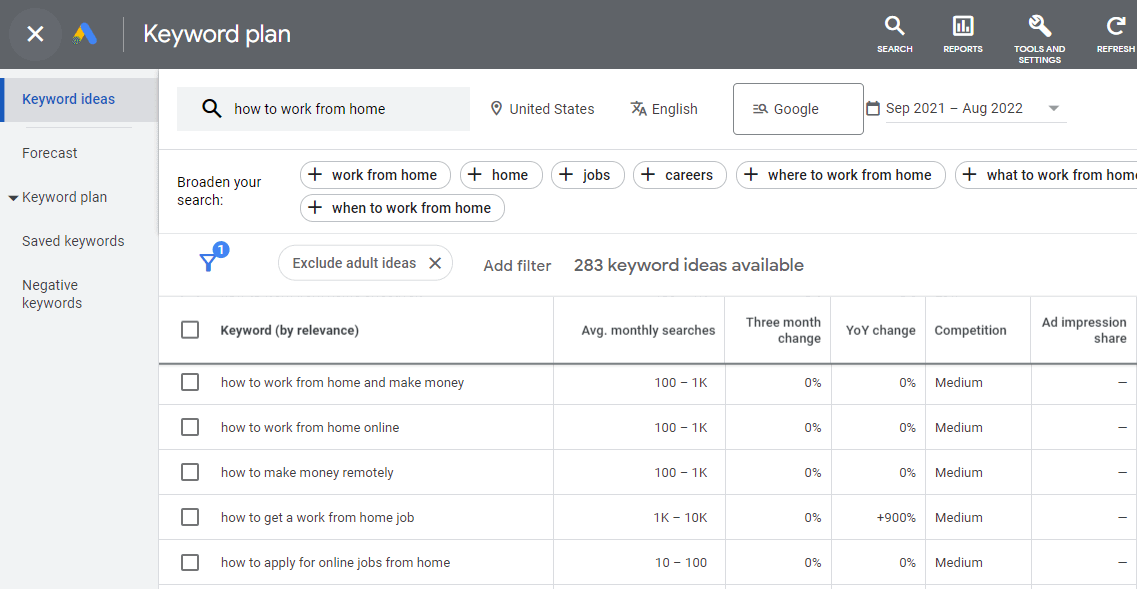Select Keyword ideas in sidebar
Image resolution: width=1137 pixels, height=589 pixels.
(79, 99)
